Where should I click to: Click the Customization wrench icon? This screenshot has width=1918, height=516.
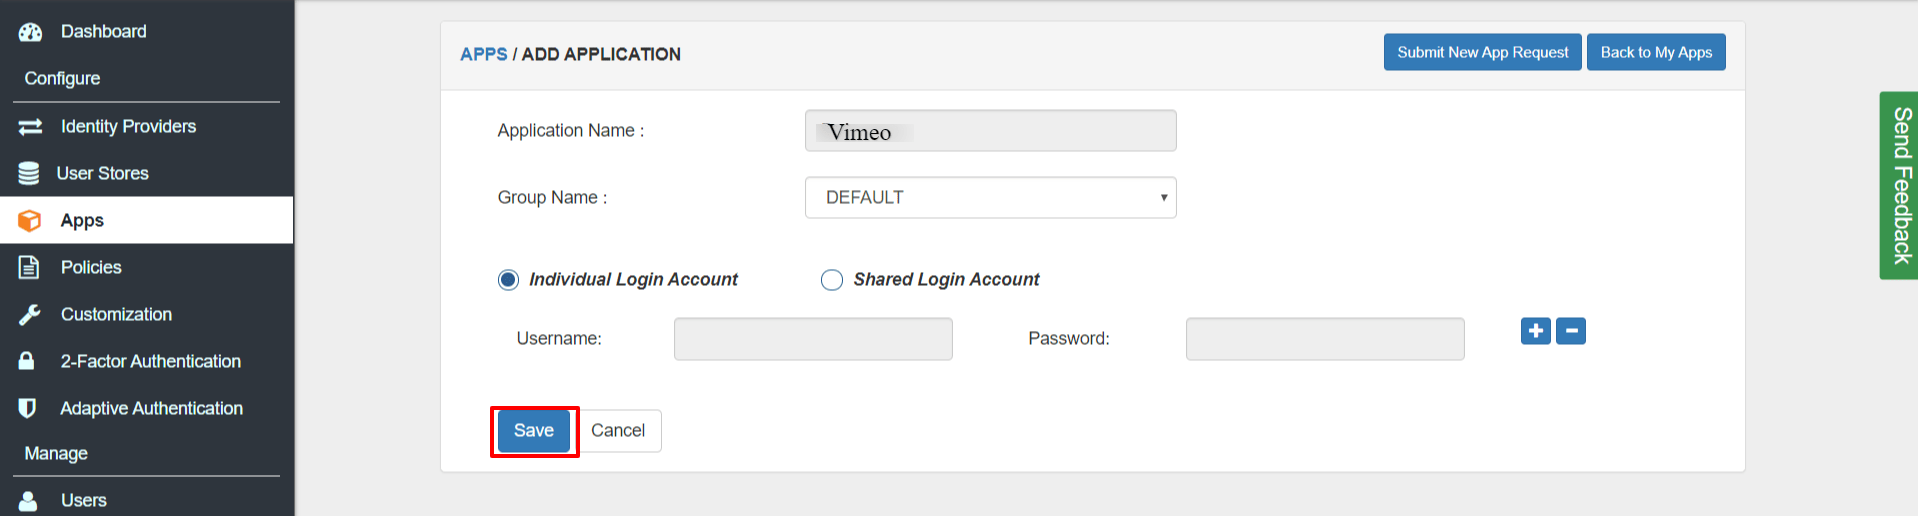[x=29, y=315]
